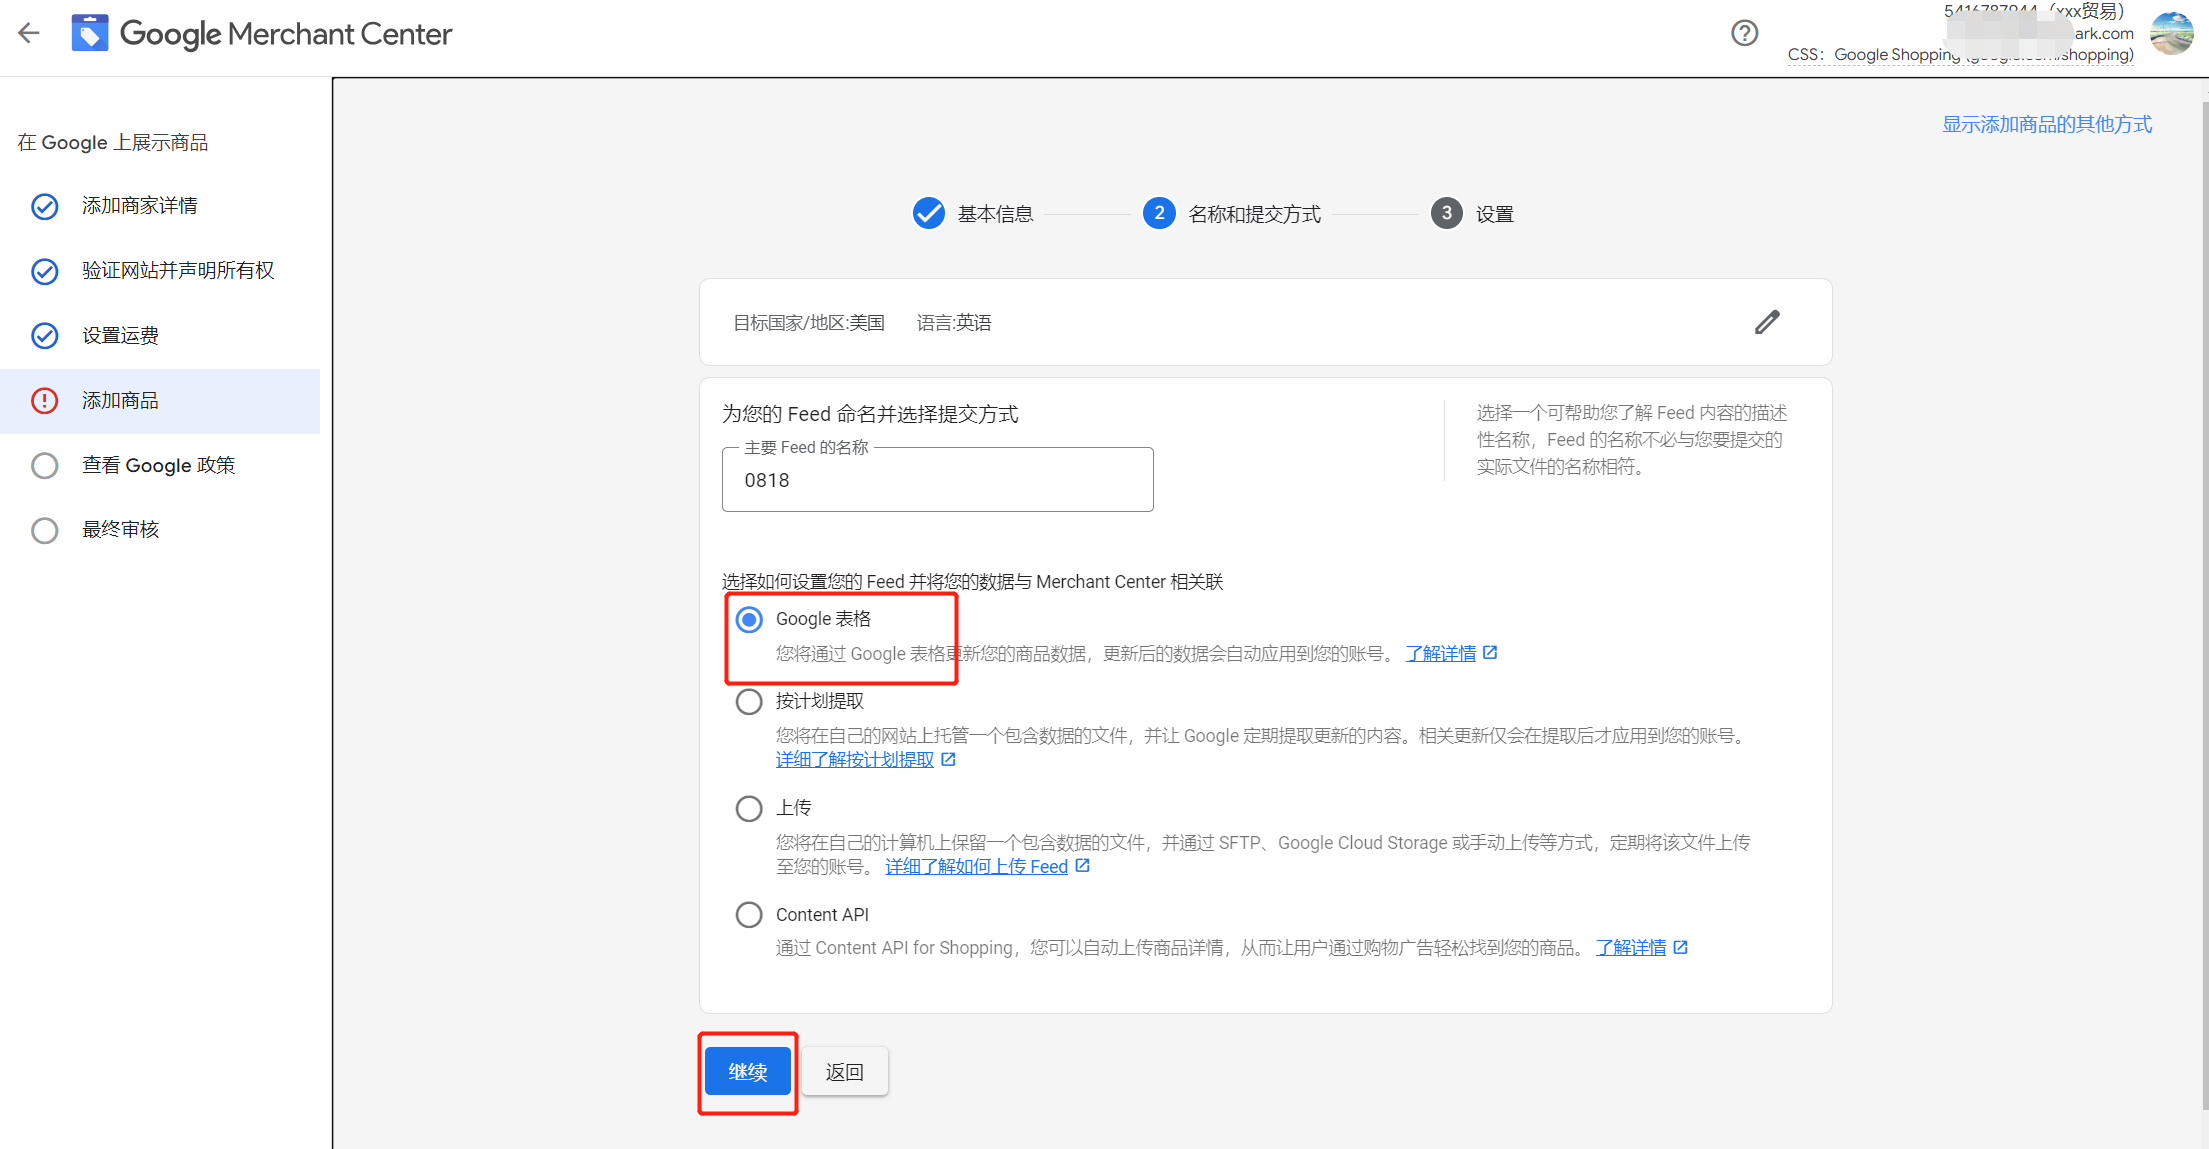
Task: Click the pencil edit icon for target country
Action: 1768,322
